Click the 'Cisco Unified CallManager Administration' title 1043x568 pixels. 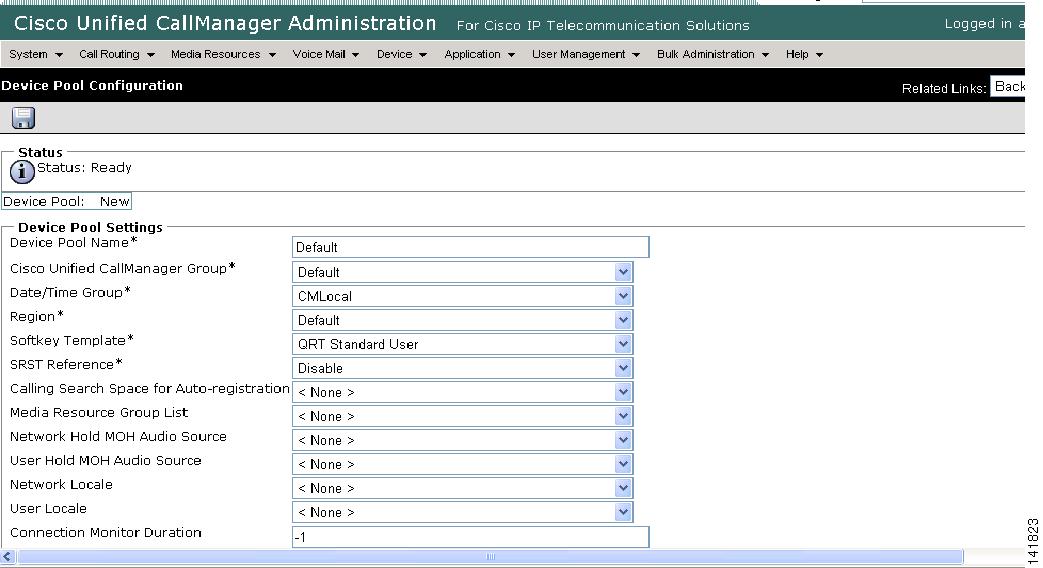point(225,23)
